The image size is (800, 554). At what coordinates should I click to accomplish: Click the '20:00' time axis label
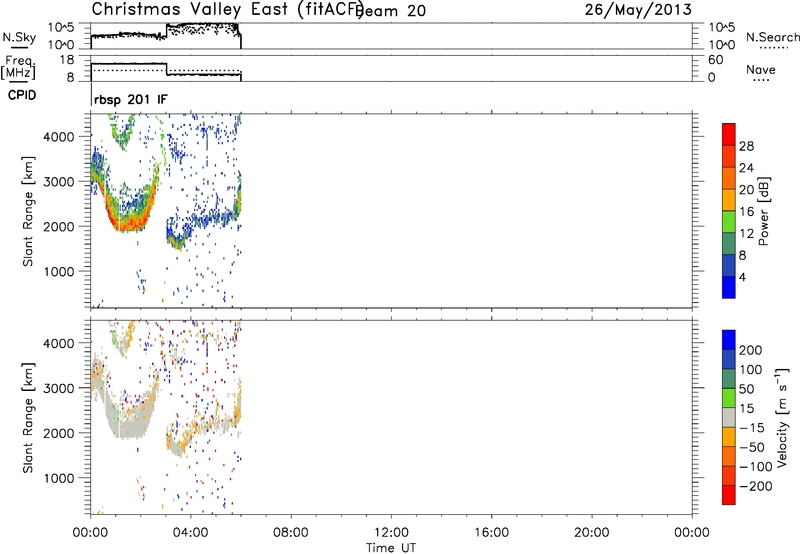coord(592,533)
